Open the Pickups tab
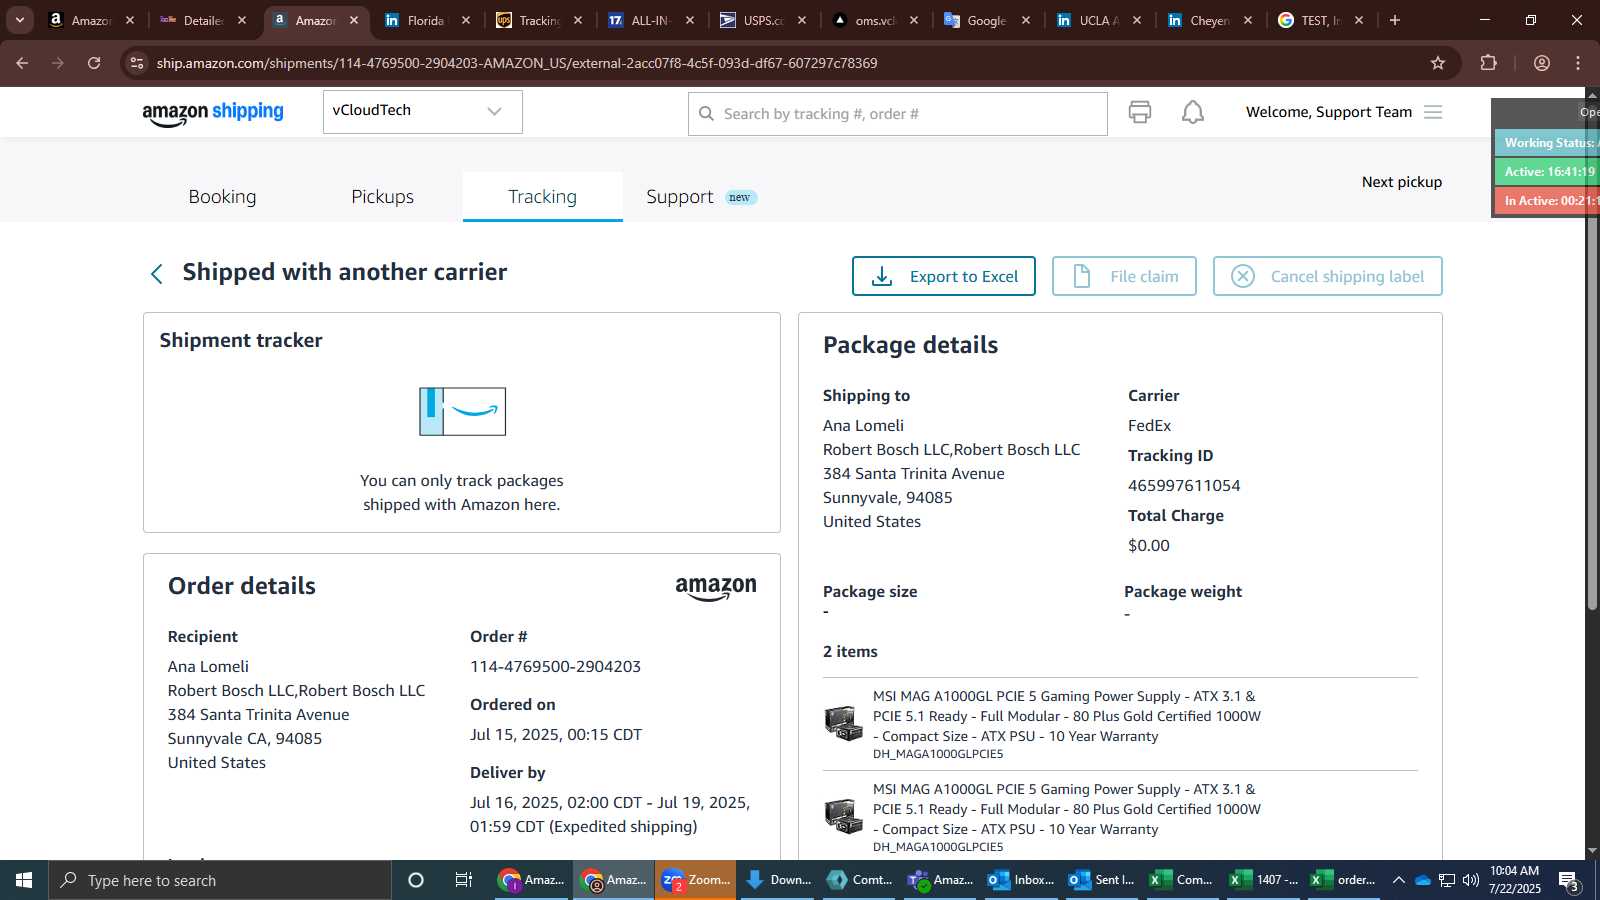Image resolution: width=1600 pixels, height=900 pixels. click(382, 197)
